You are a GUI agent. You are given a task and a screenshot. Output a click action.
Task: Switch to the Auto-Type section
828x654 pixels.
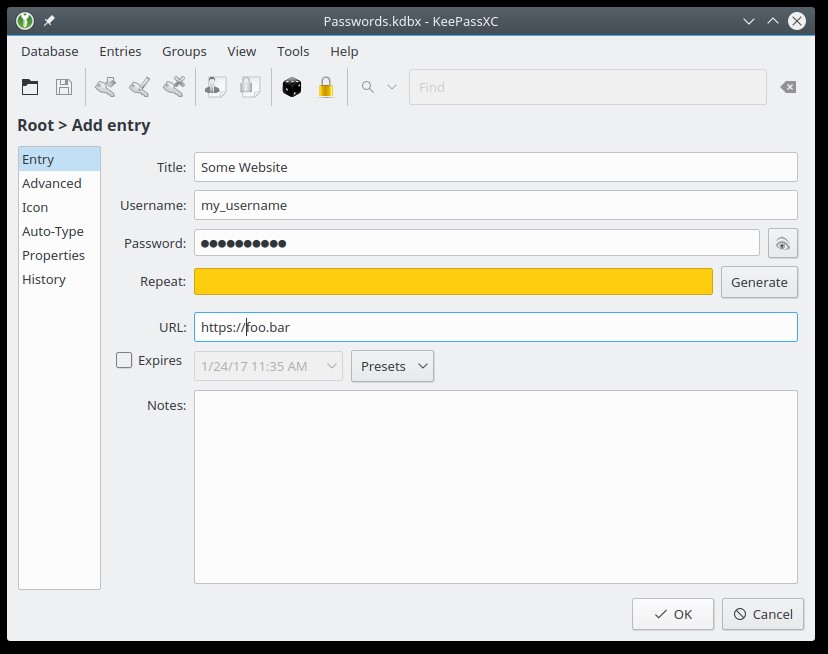tap(53, 231)
